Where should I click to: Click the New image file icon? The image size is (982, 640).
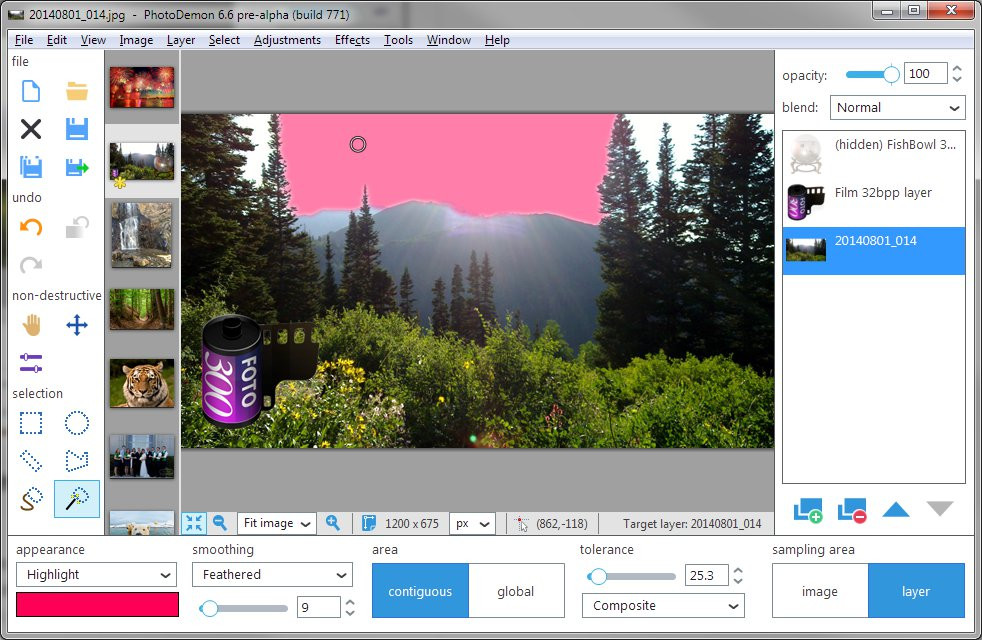(x=31, y=91)
